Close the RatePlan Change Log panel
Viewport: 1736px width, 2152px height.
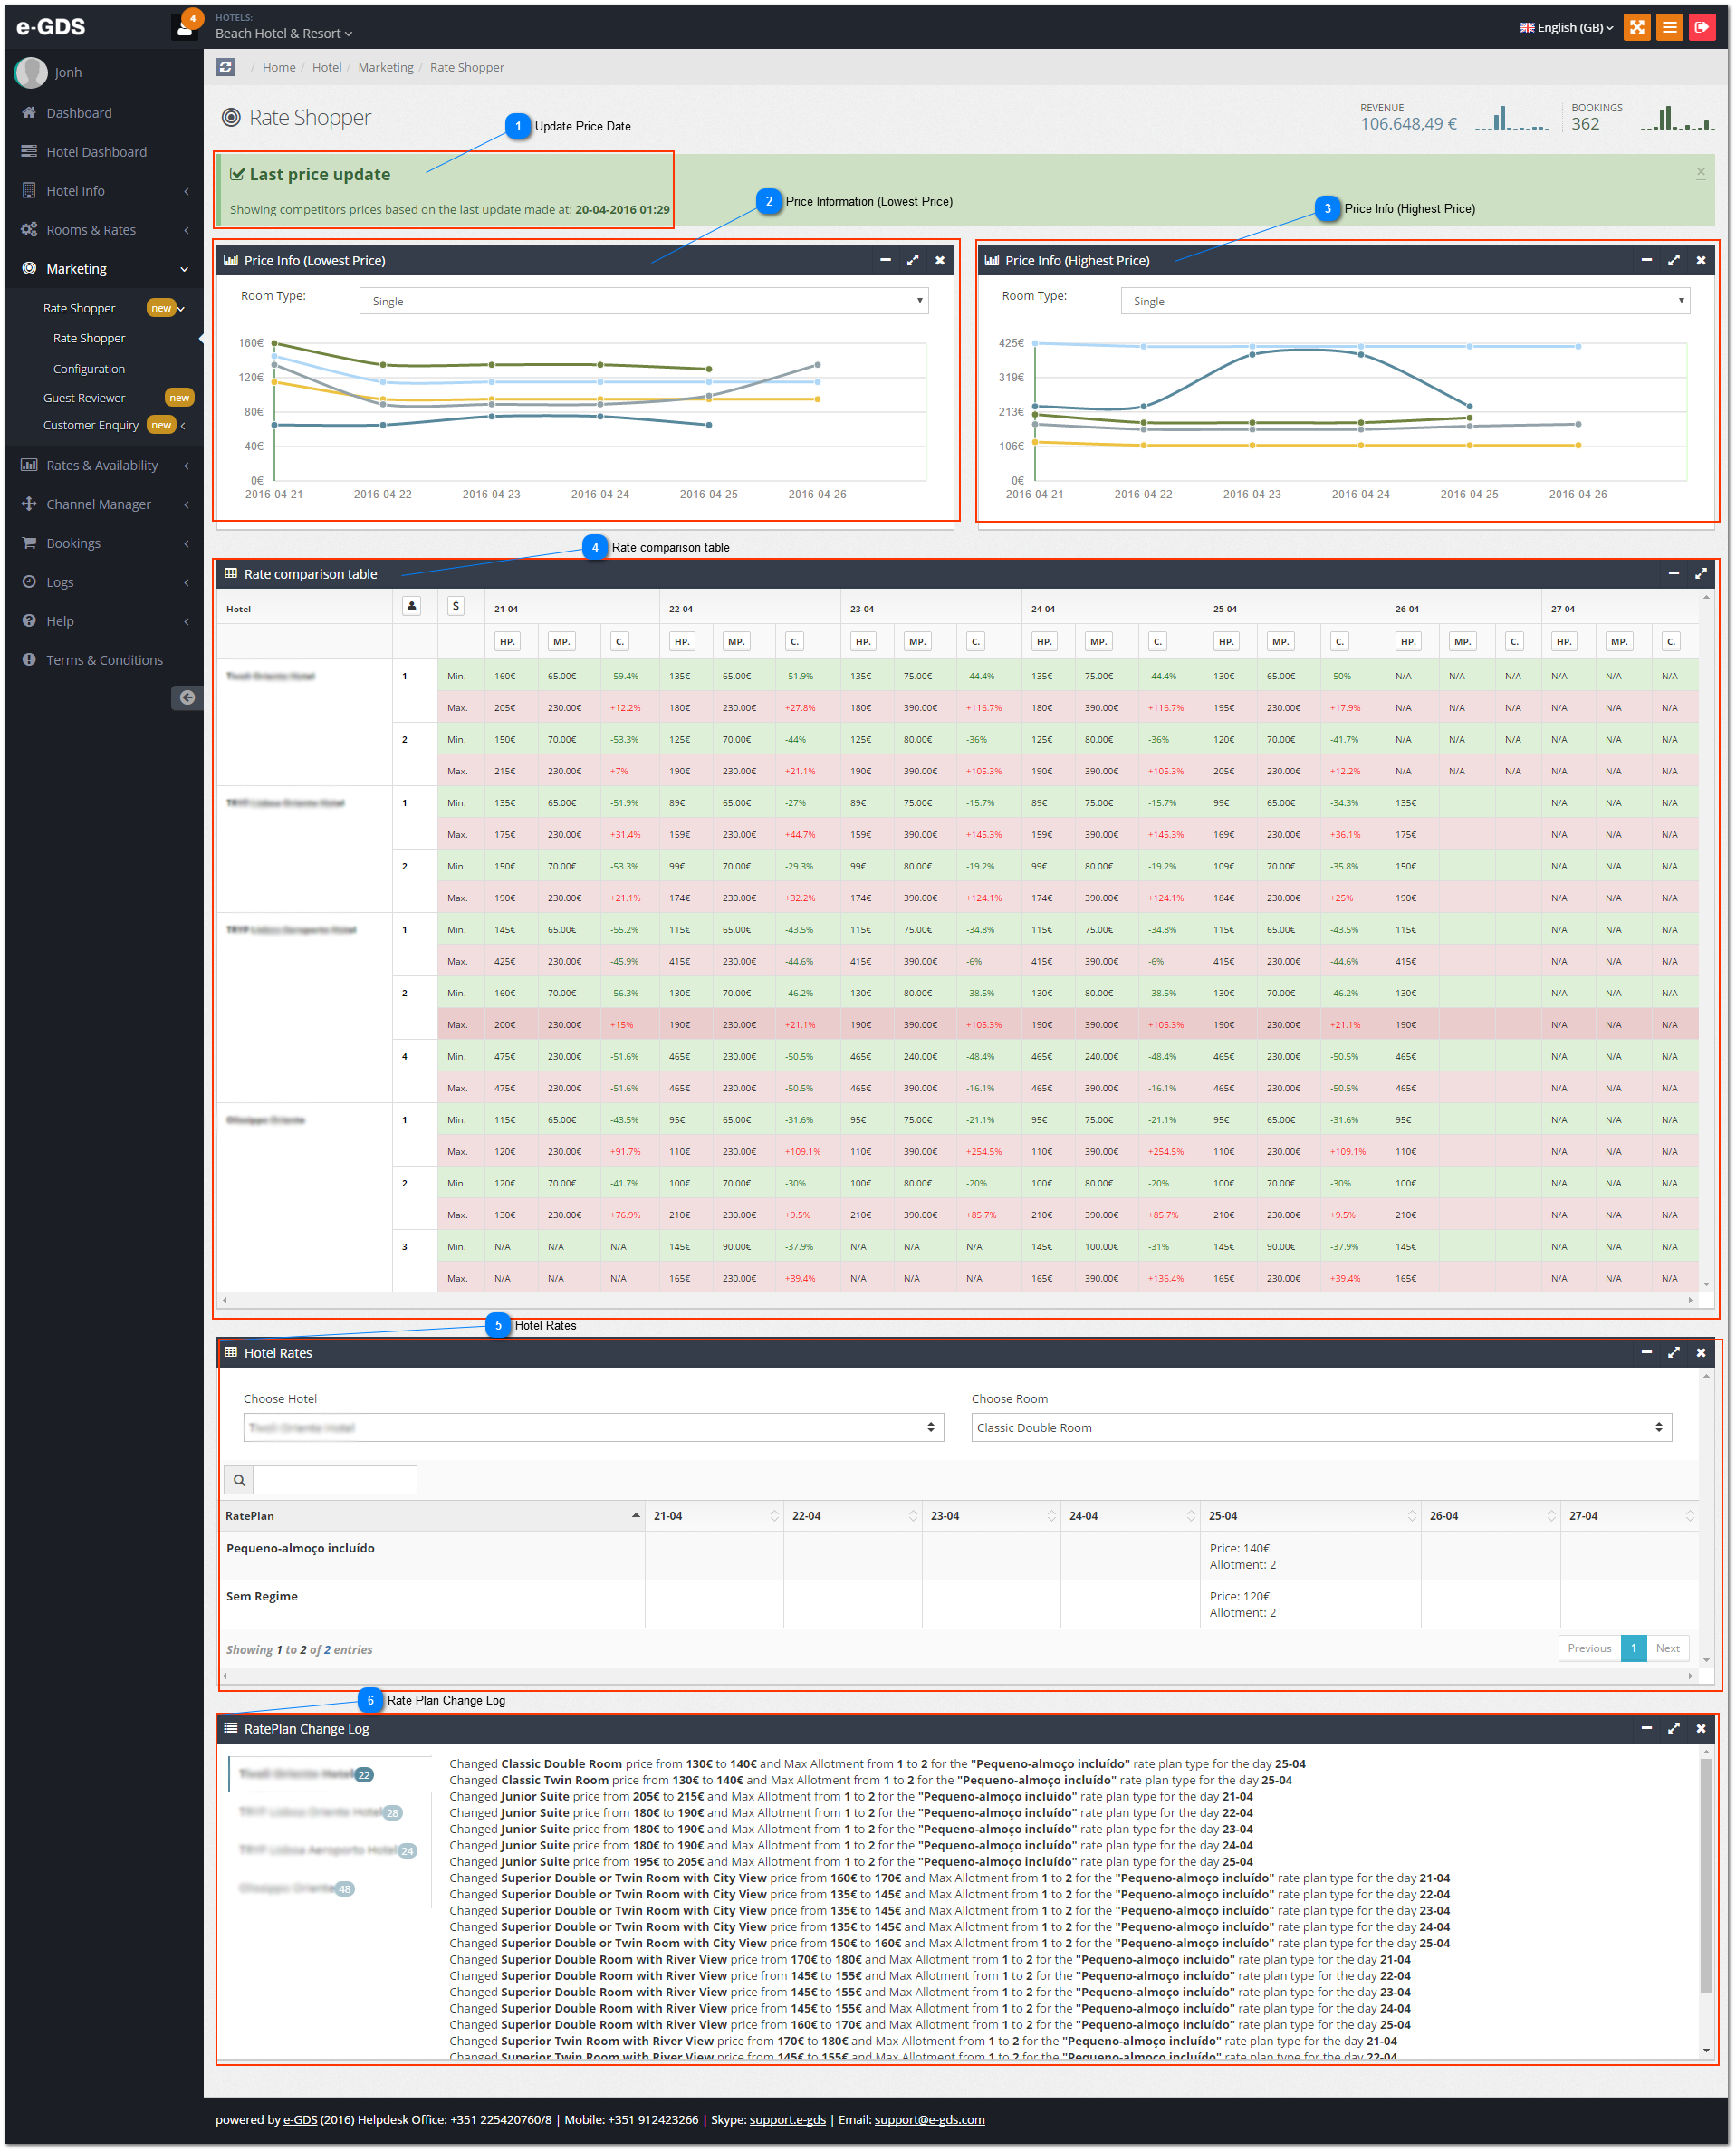click(x=1700, y=1728)
